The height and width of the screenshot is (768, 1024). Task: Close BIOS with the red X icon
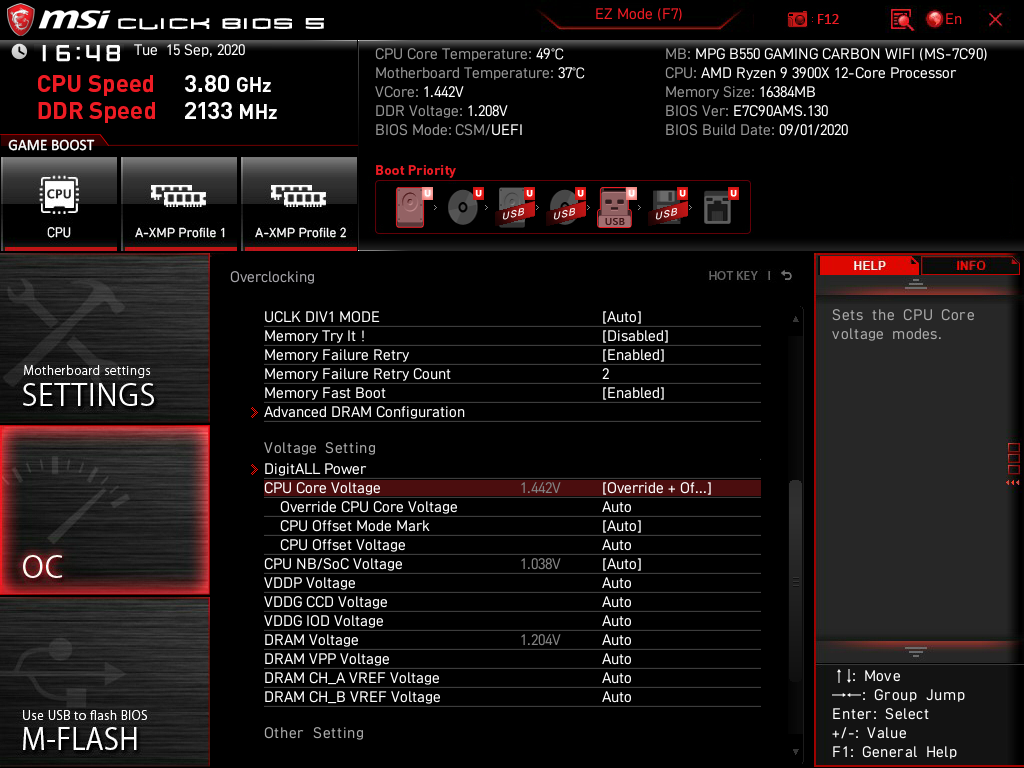[x=995, y=20]
